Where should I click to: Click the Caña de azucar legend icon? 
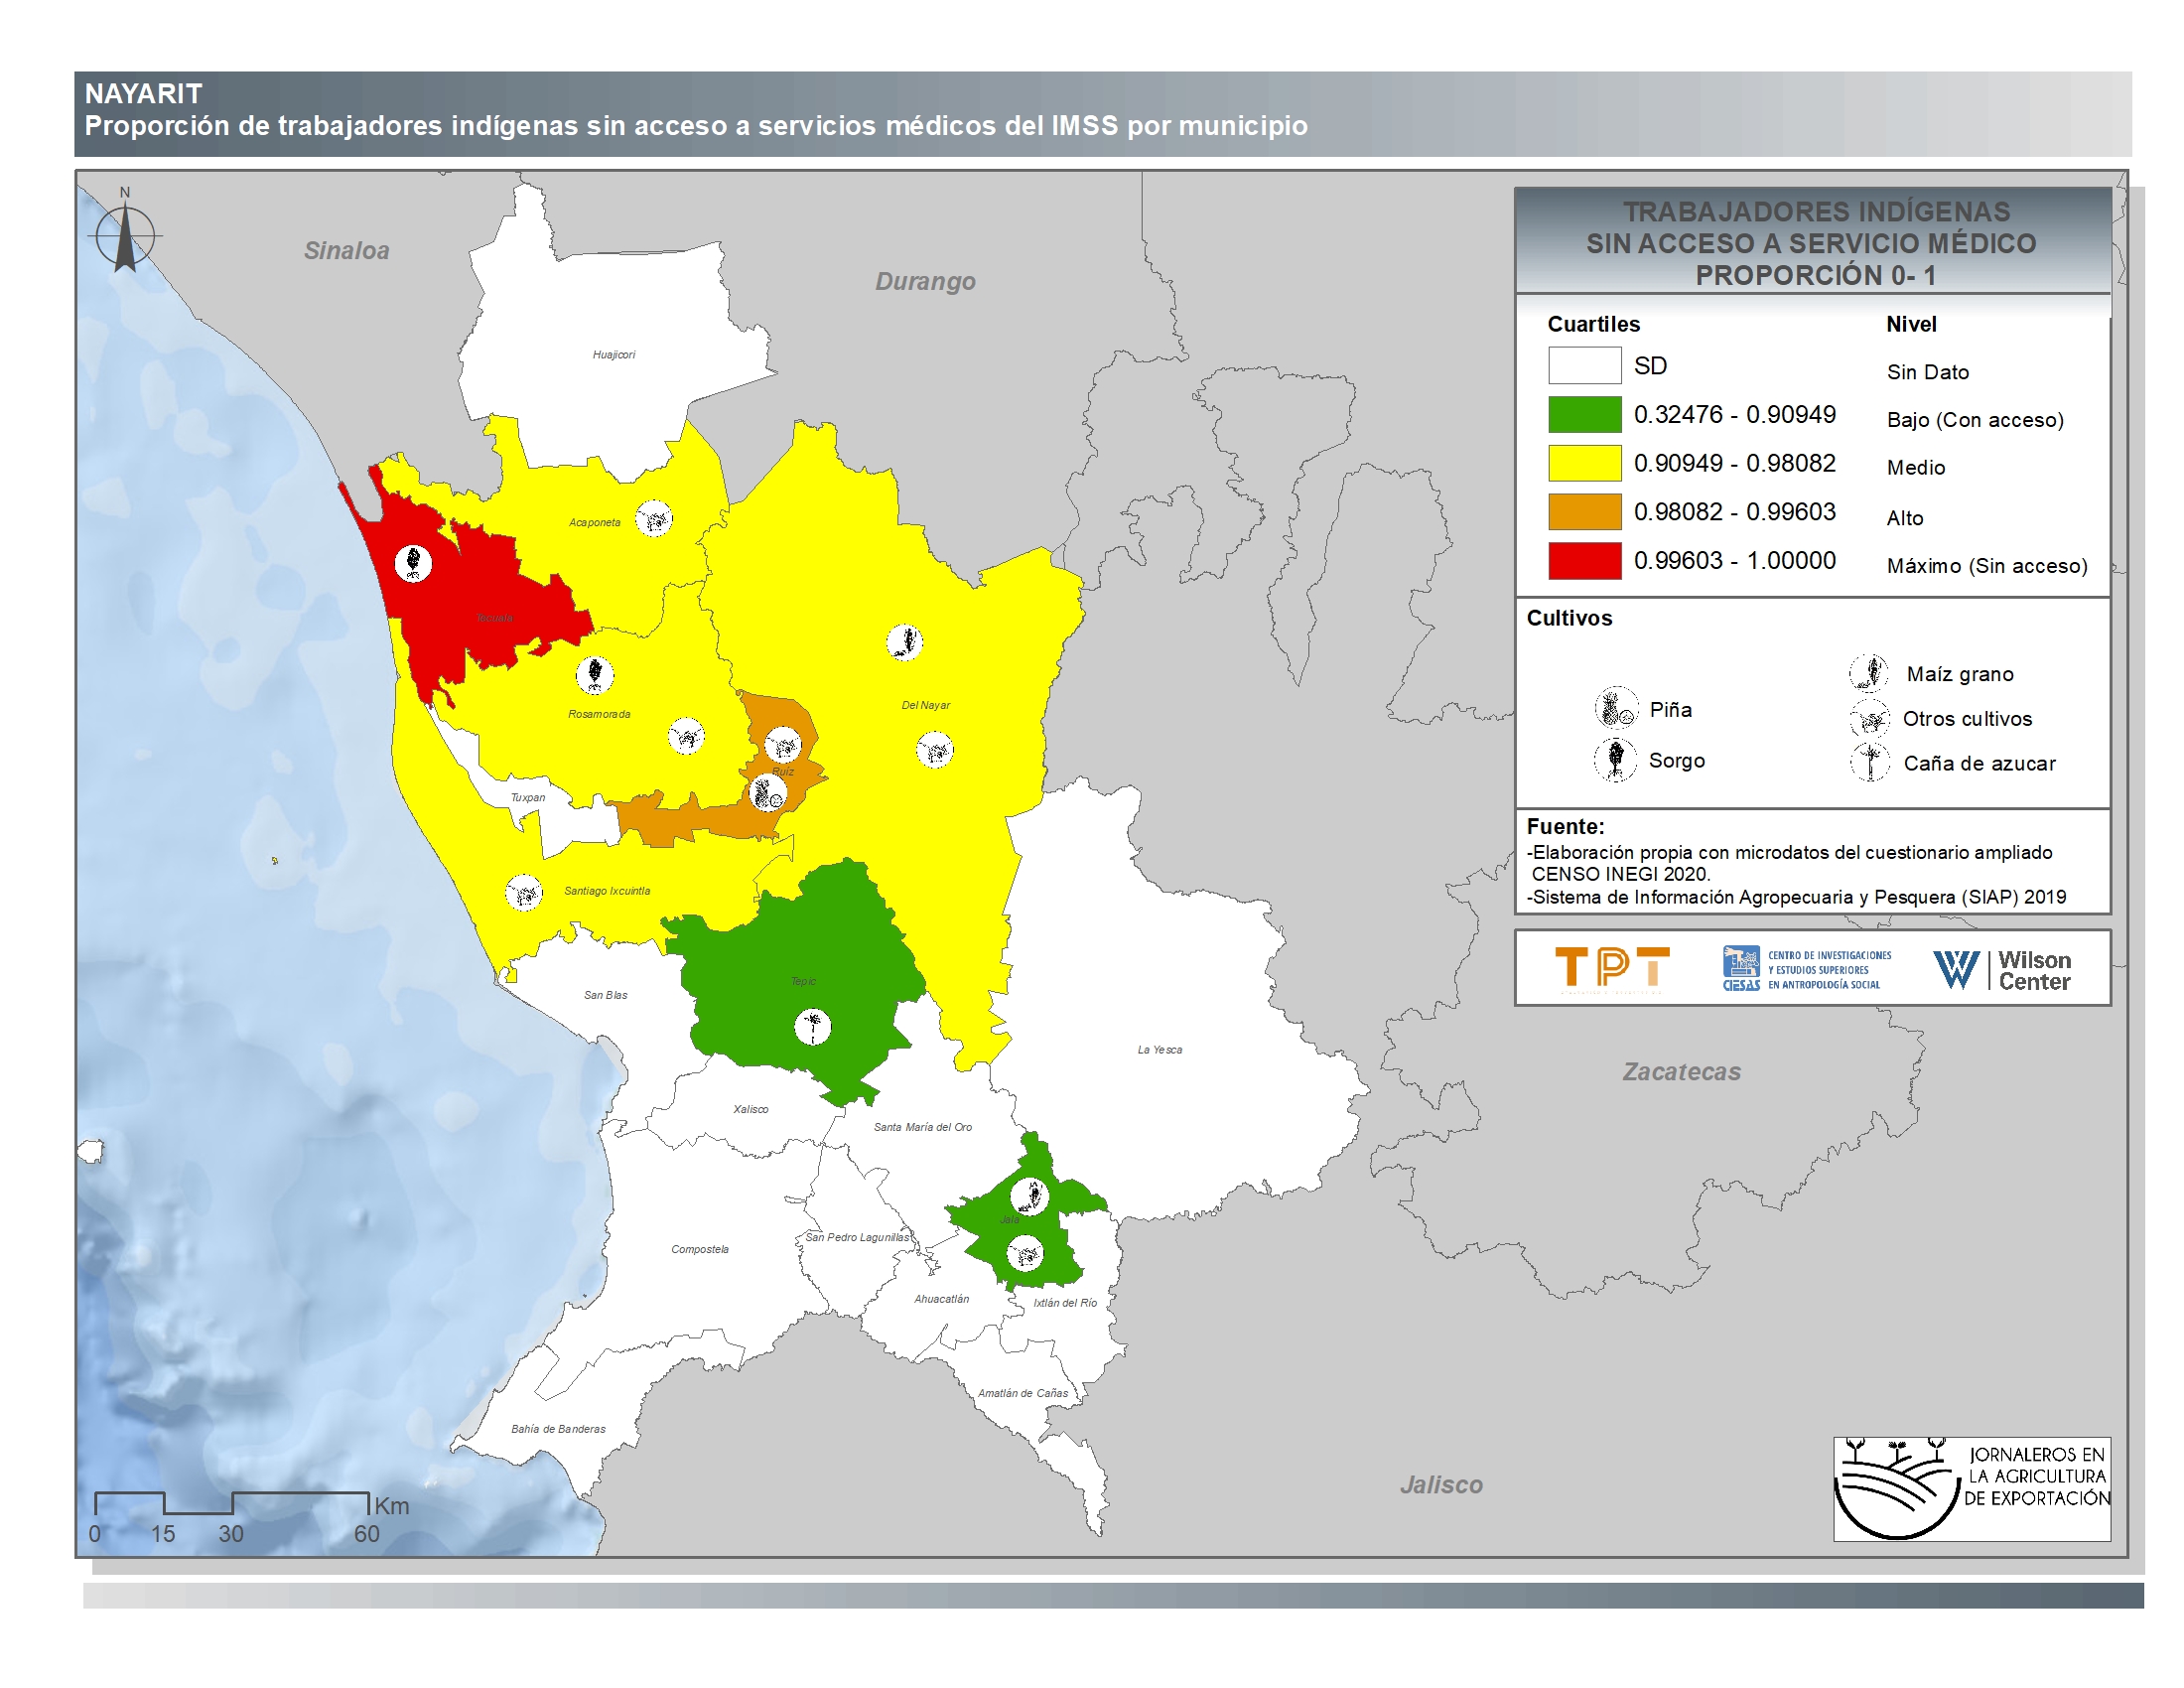[x=1869, y=762]
